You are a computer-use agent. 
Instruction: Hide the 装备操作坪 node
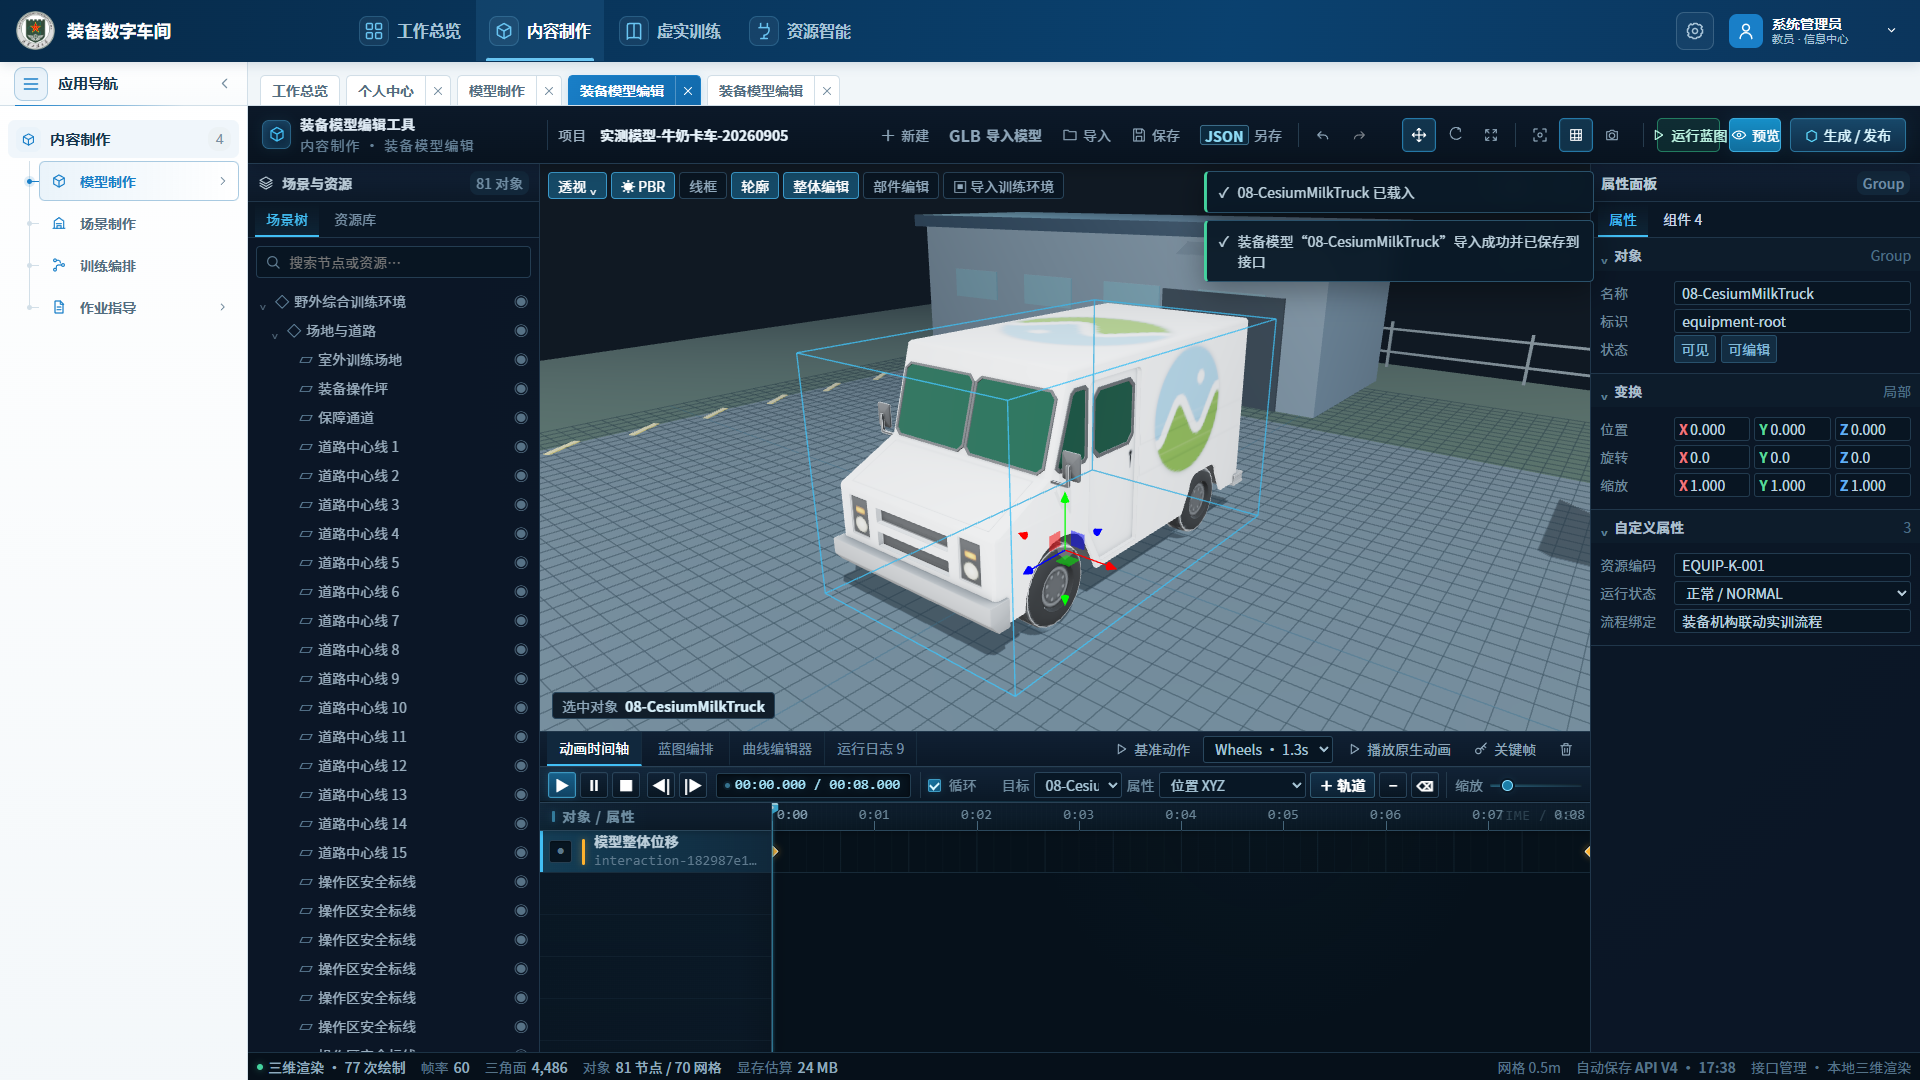click(x=521, y=389)
